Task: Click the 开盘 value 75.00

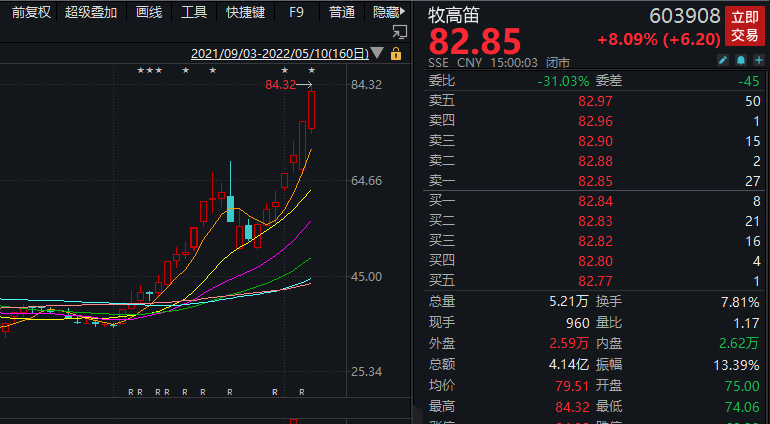Action: (x=742, y=386)
